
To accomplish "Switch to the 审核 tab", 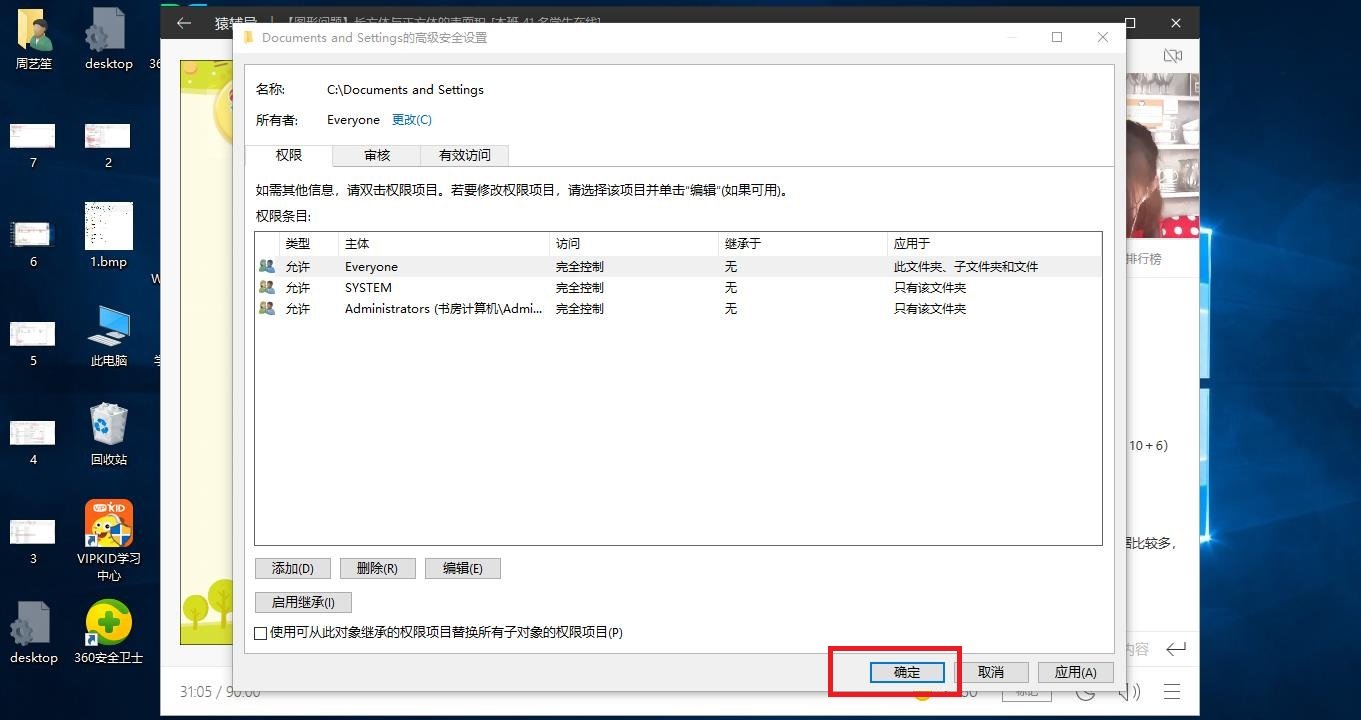I will [377, 155].
